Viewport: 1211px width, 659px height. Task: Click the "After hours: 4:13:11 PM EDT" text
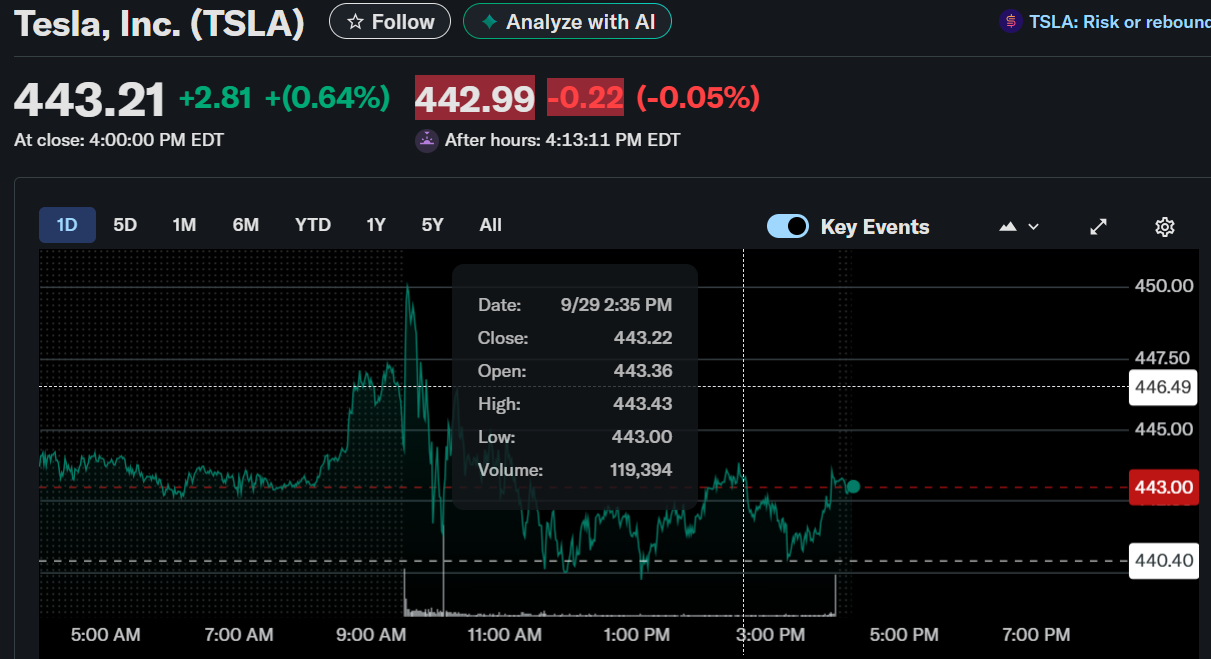click(x=563, y=141)
